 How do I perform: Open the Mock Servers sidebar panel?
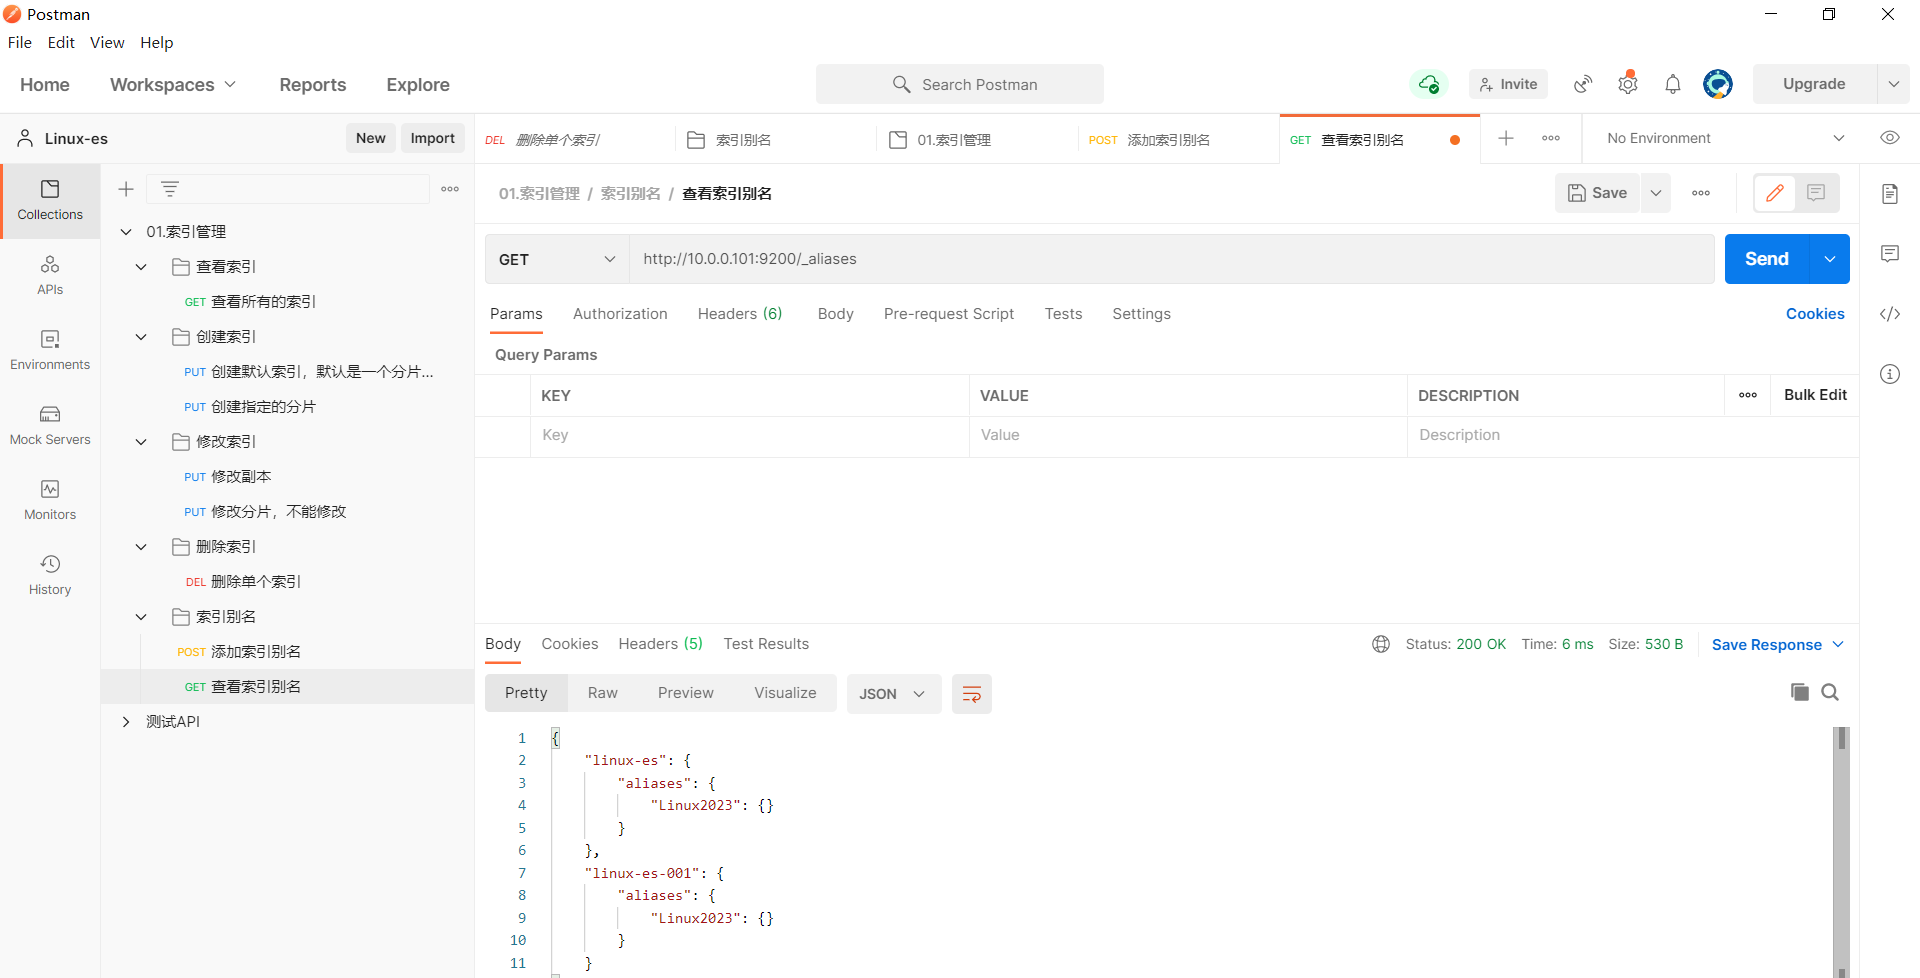50,426
